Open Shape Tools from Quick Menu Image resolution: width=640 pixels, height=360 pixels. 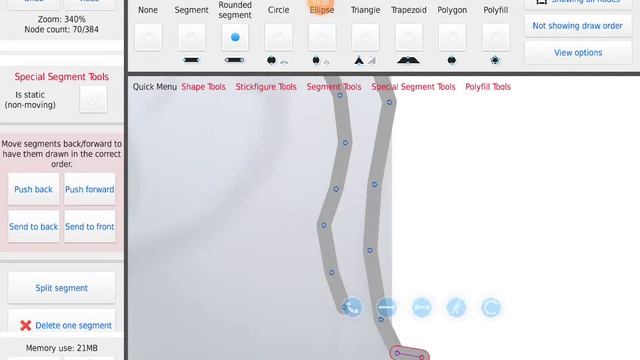tap(203, 87)
